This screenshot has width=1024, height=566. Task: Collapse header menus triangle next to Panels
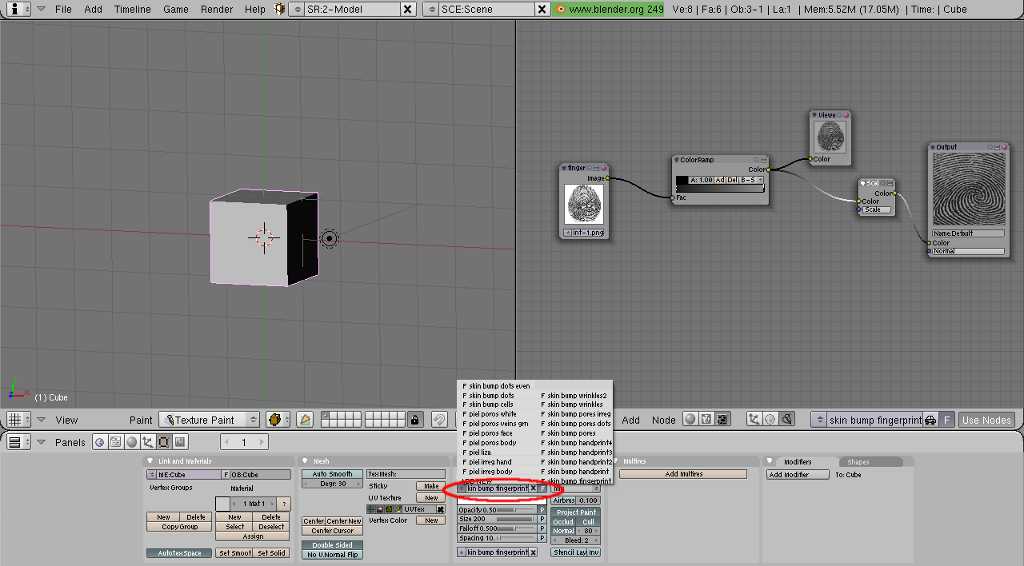point(41,442)
